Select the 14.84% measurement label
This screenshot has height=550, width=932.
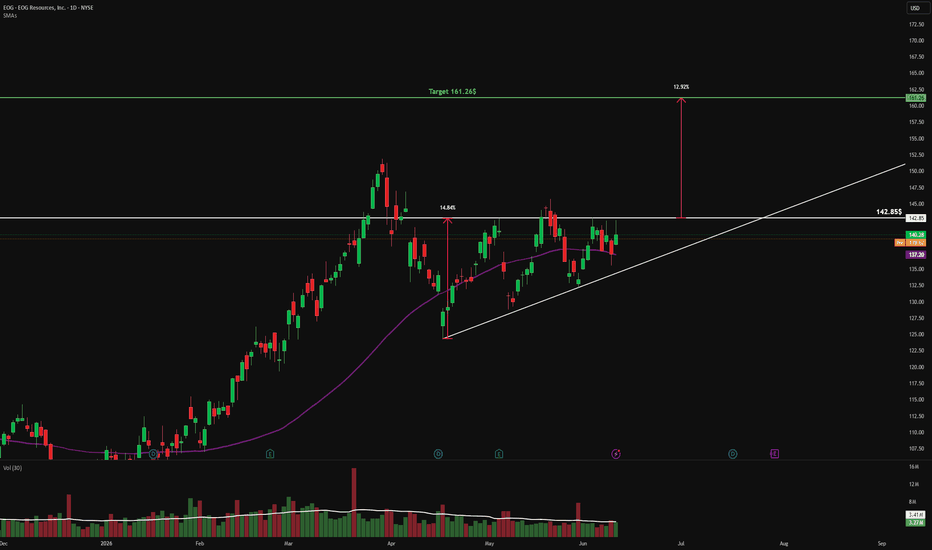[448, 208]
